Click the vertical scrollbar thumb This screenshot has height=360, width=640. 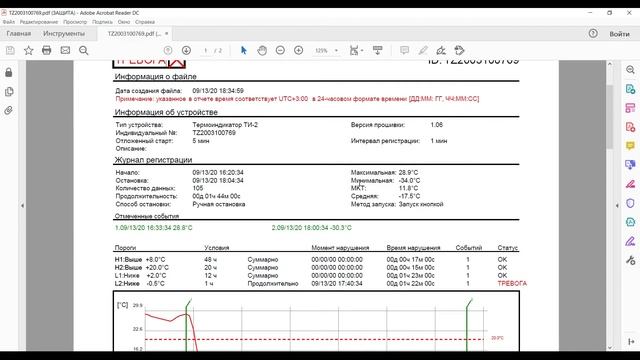[610, 117]
